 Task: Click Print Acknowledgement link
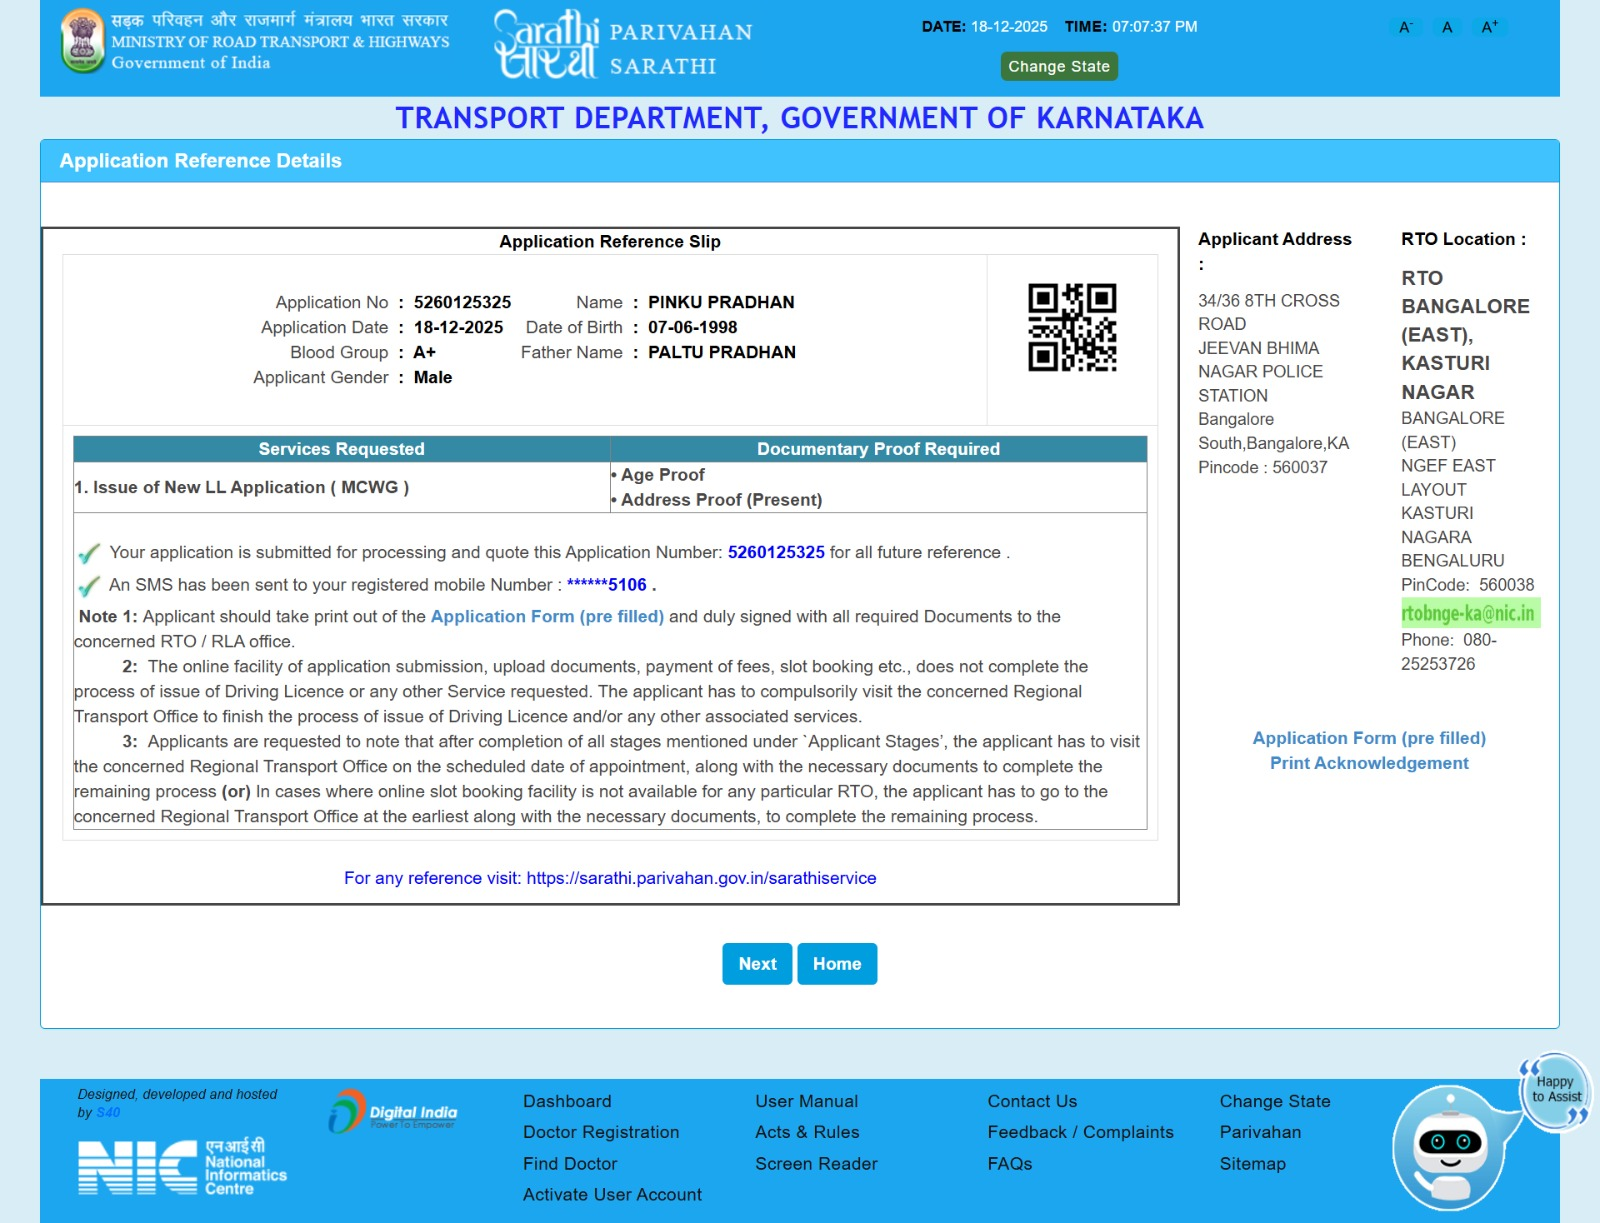(1369, 763)
